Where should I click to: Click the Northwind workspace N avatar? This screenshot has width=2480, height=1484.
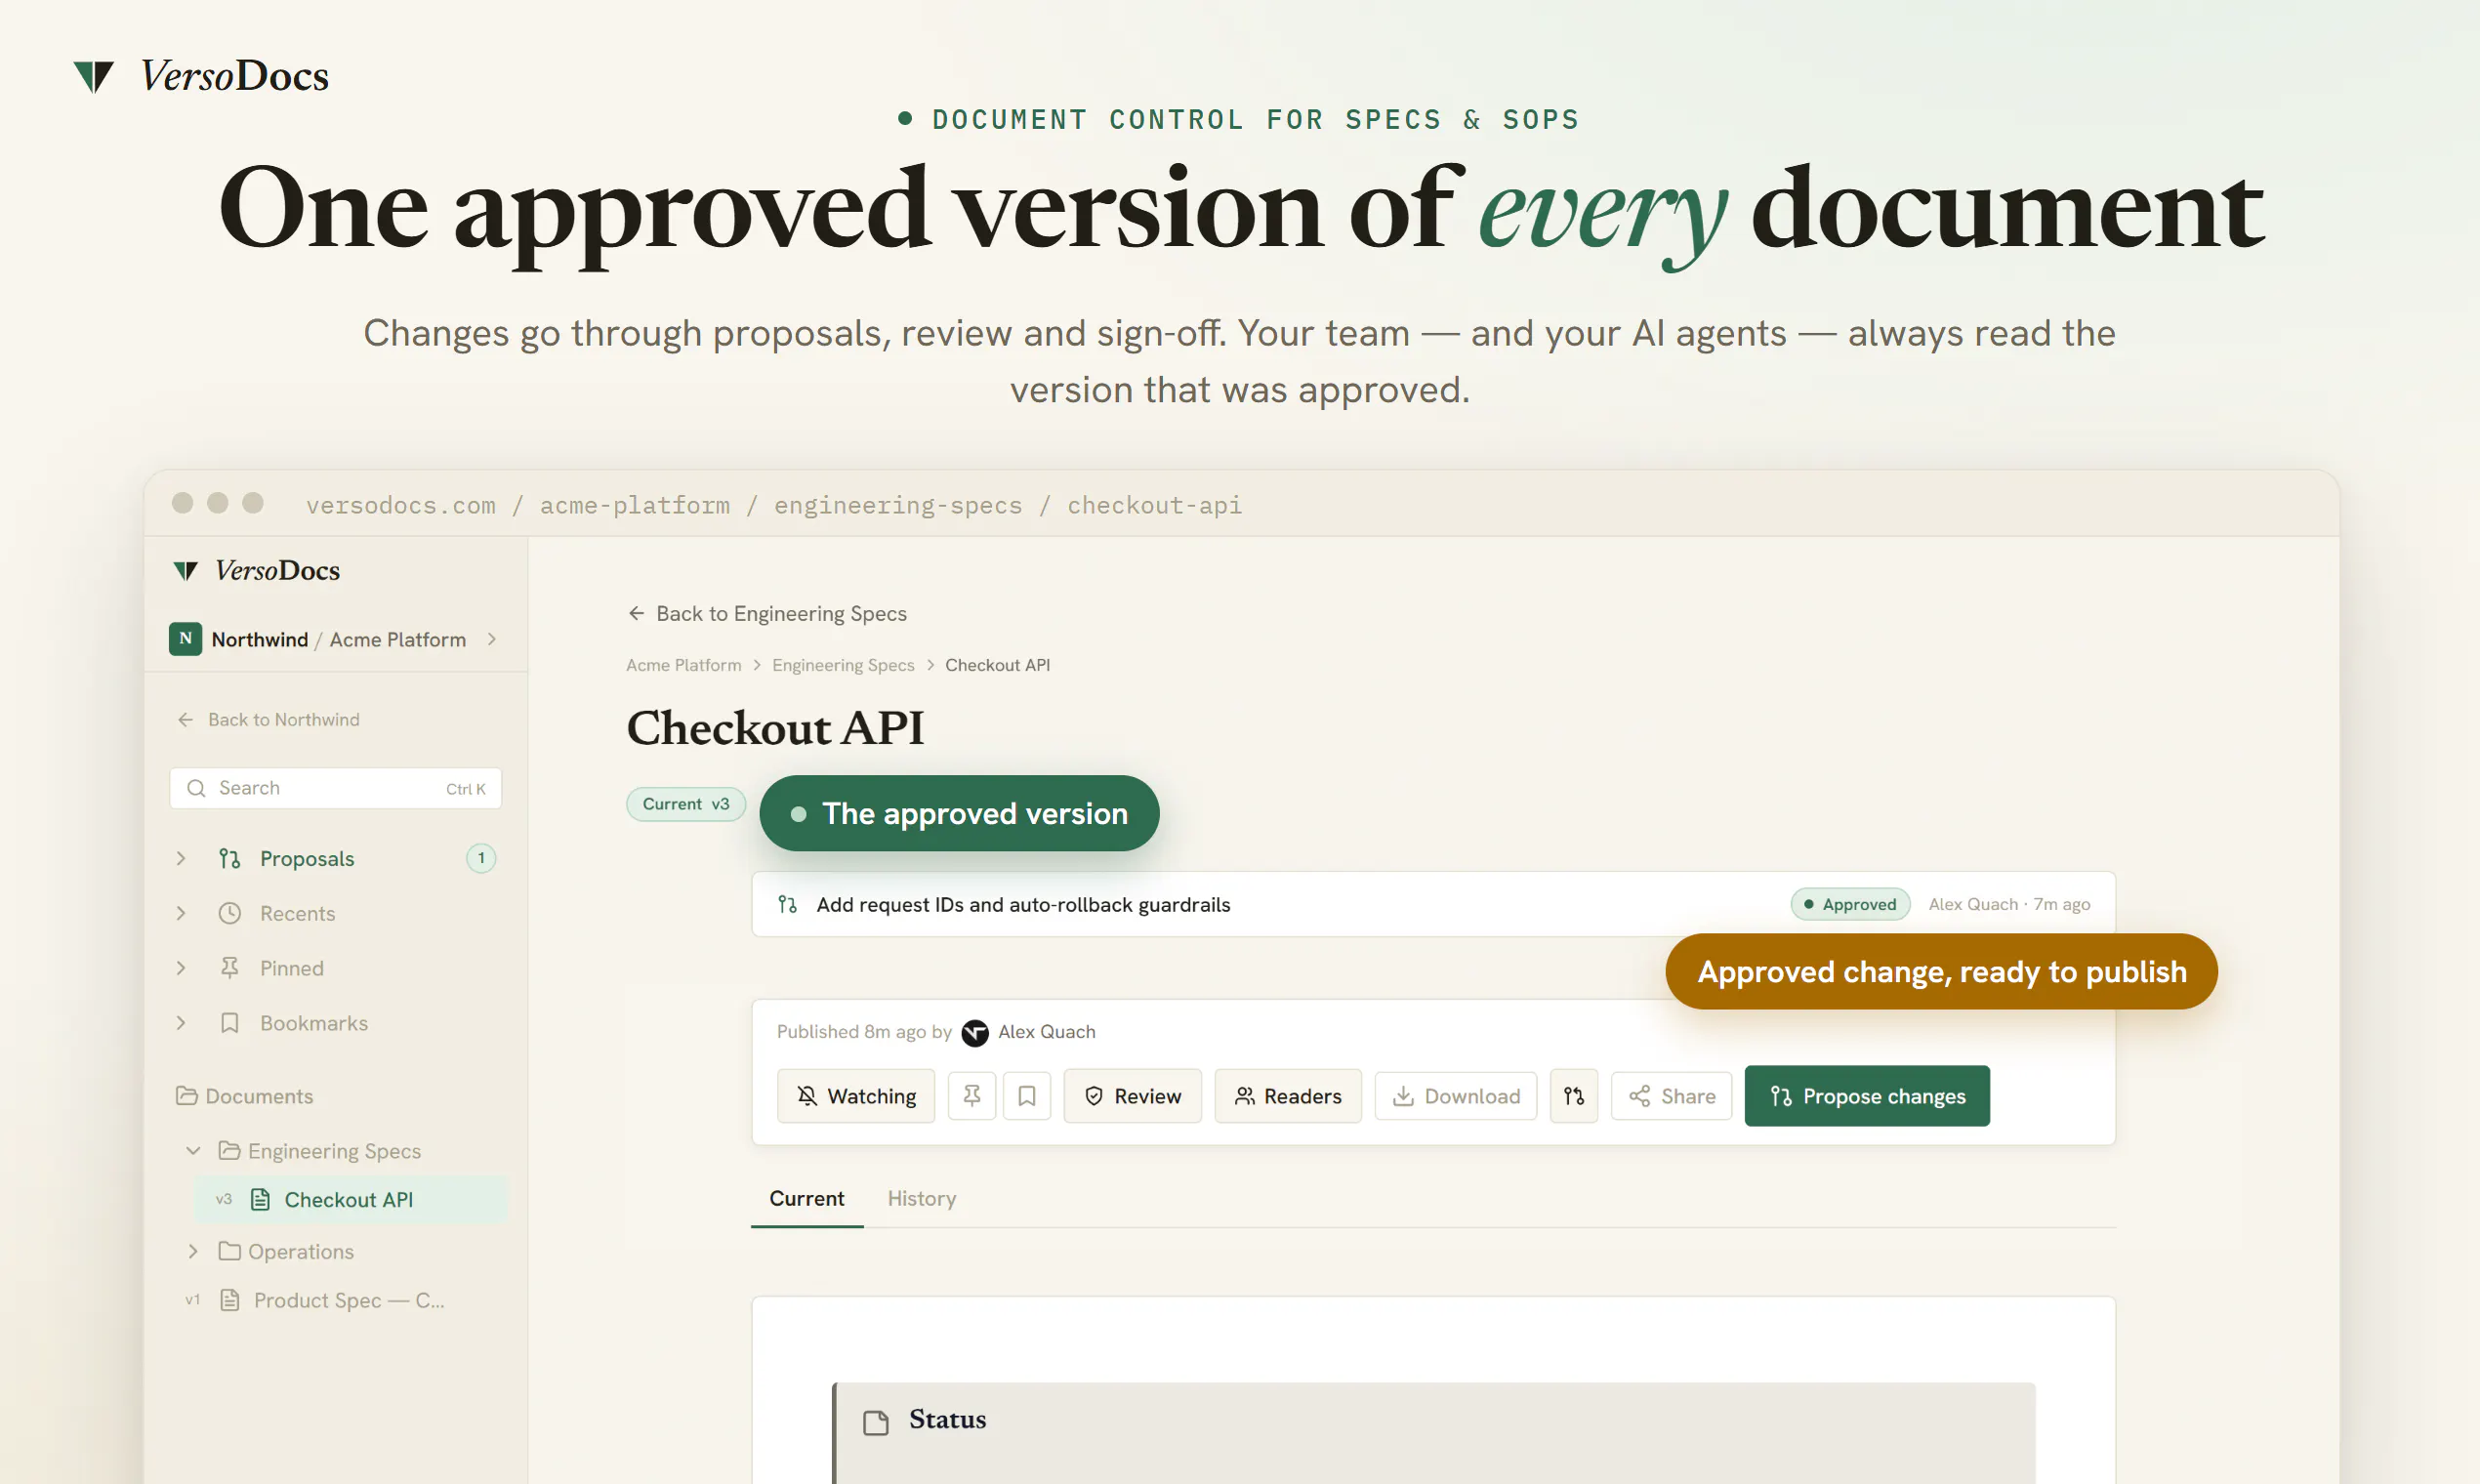pyautogui.click(x=185, y=639)
